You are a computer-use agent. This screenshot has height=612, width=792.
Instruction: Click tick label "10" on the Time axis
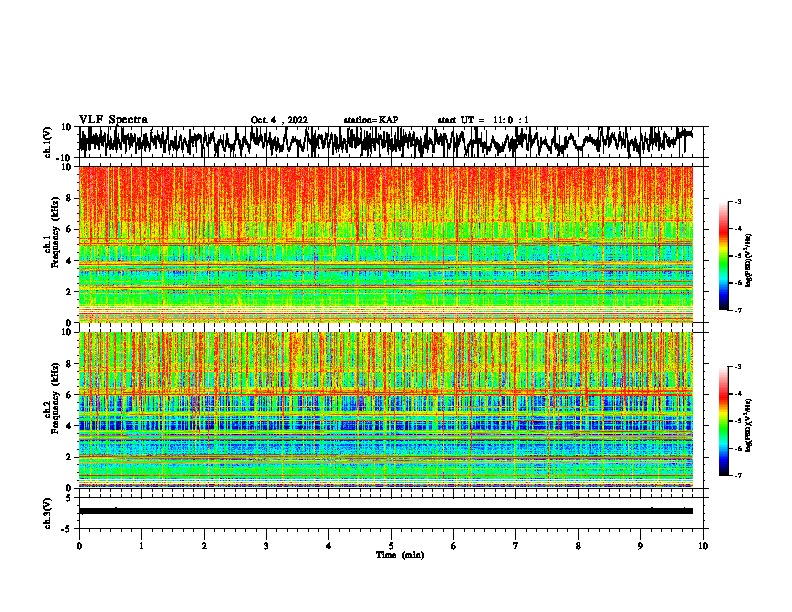(x=703, y=546)
